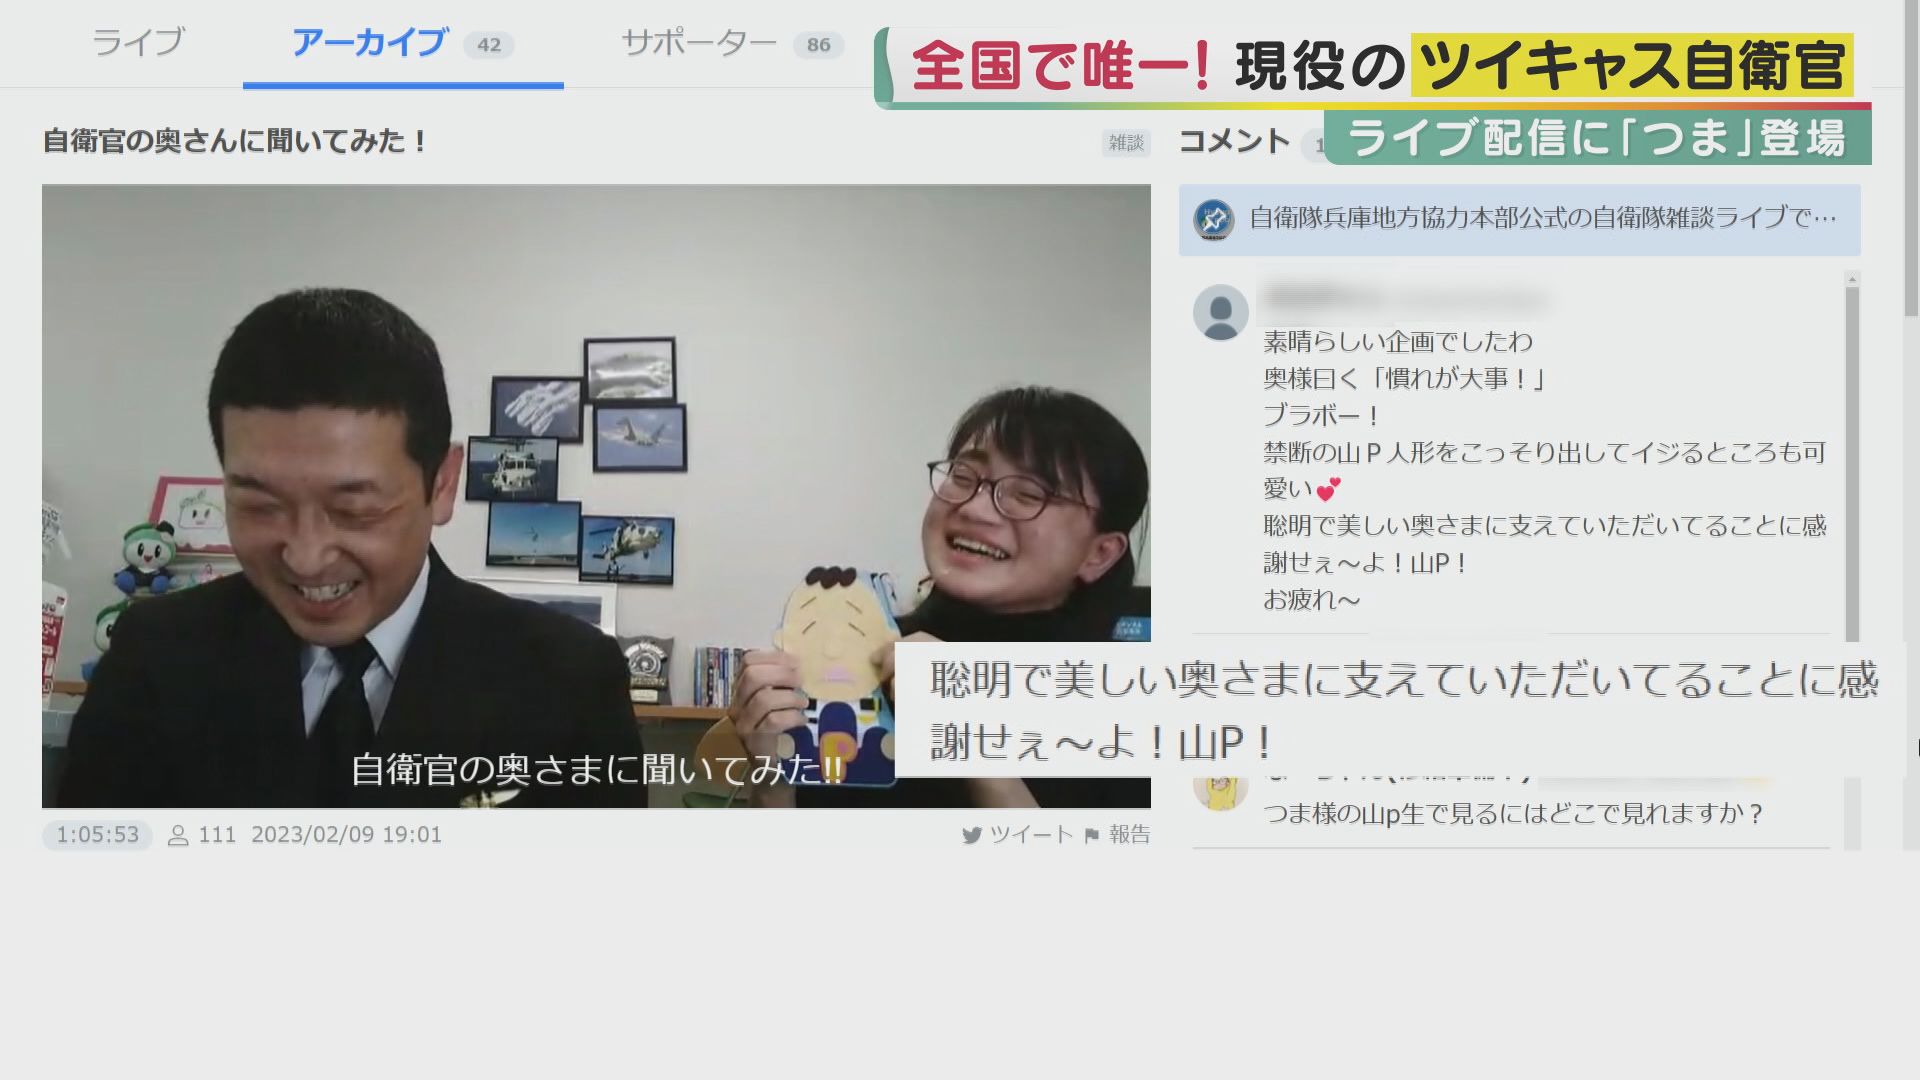Click the コメント heading

click(x=1234, y=141)
